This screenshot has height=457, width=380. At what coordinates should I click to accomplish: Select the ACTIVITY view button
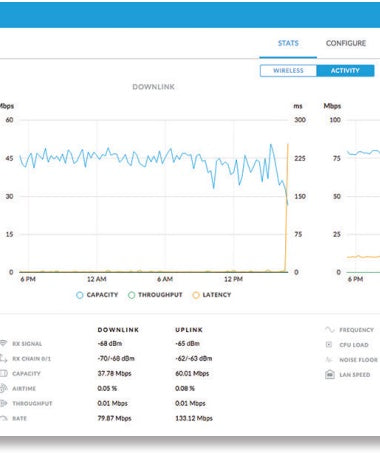345,71
